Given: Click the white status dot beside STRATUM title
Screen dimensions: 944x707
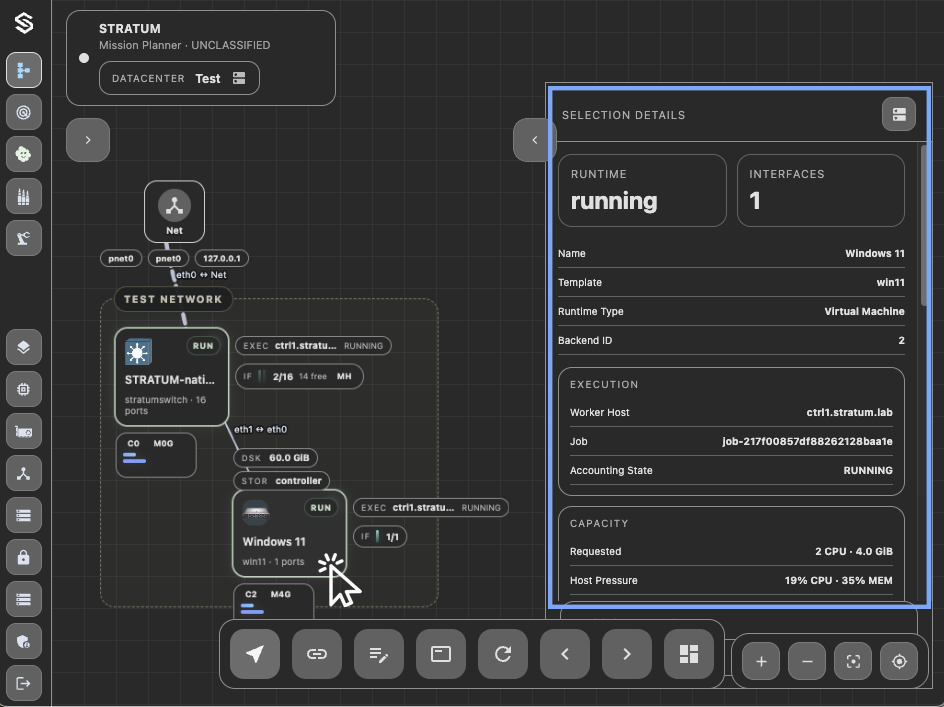Looking at the screenshot, I should (x=84, y=58).
